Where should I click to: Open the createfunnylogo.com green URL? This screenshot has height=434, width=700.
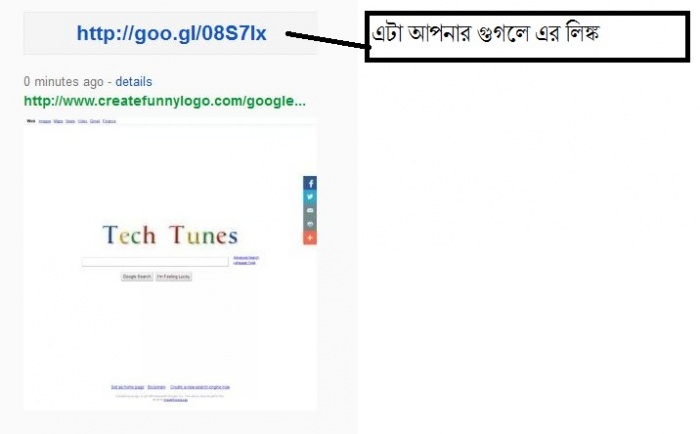[x=165, y=101]
